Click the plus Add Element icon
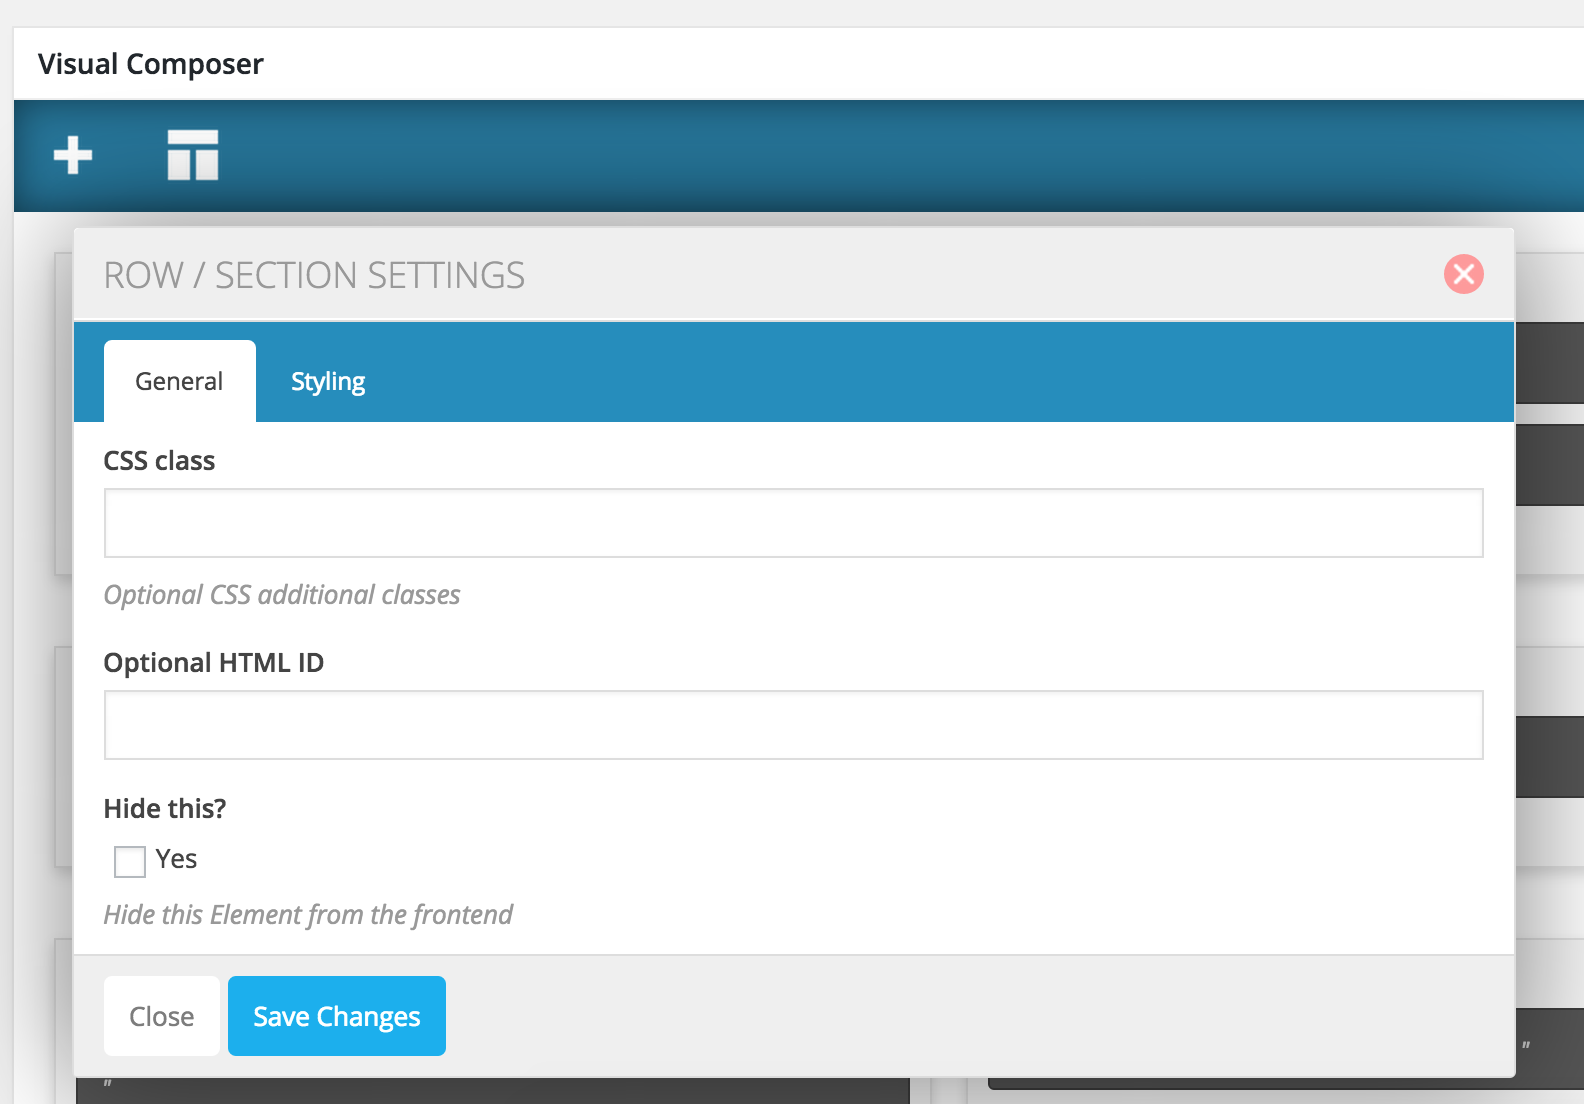Image resolution: width=1584 pixels, height=1104 pixels. coord(73,155)
